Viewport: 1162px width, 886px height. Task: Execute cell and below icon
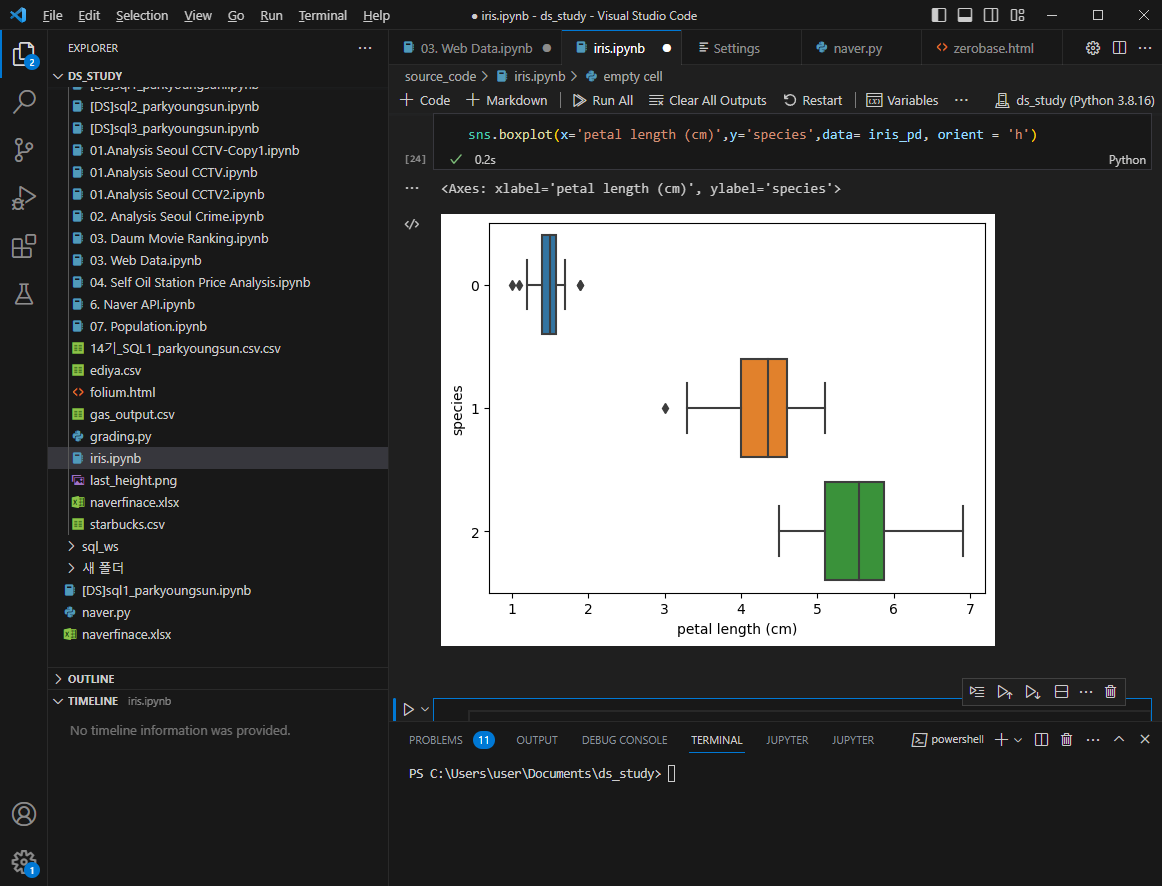pos(1032,692)
